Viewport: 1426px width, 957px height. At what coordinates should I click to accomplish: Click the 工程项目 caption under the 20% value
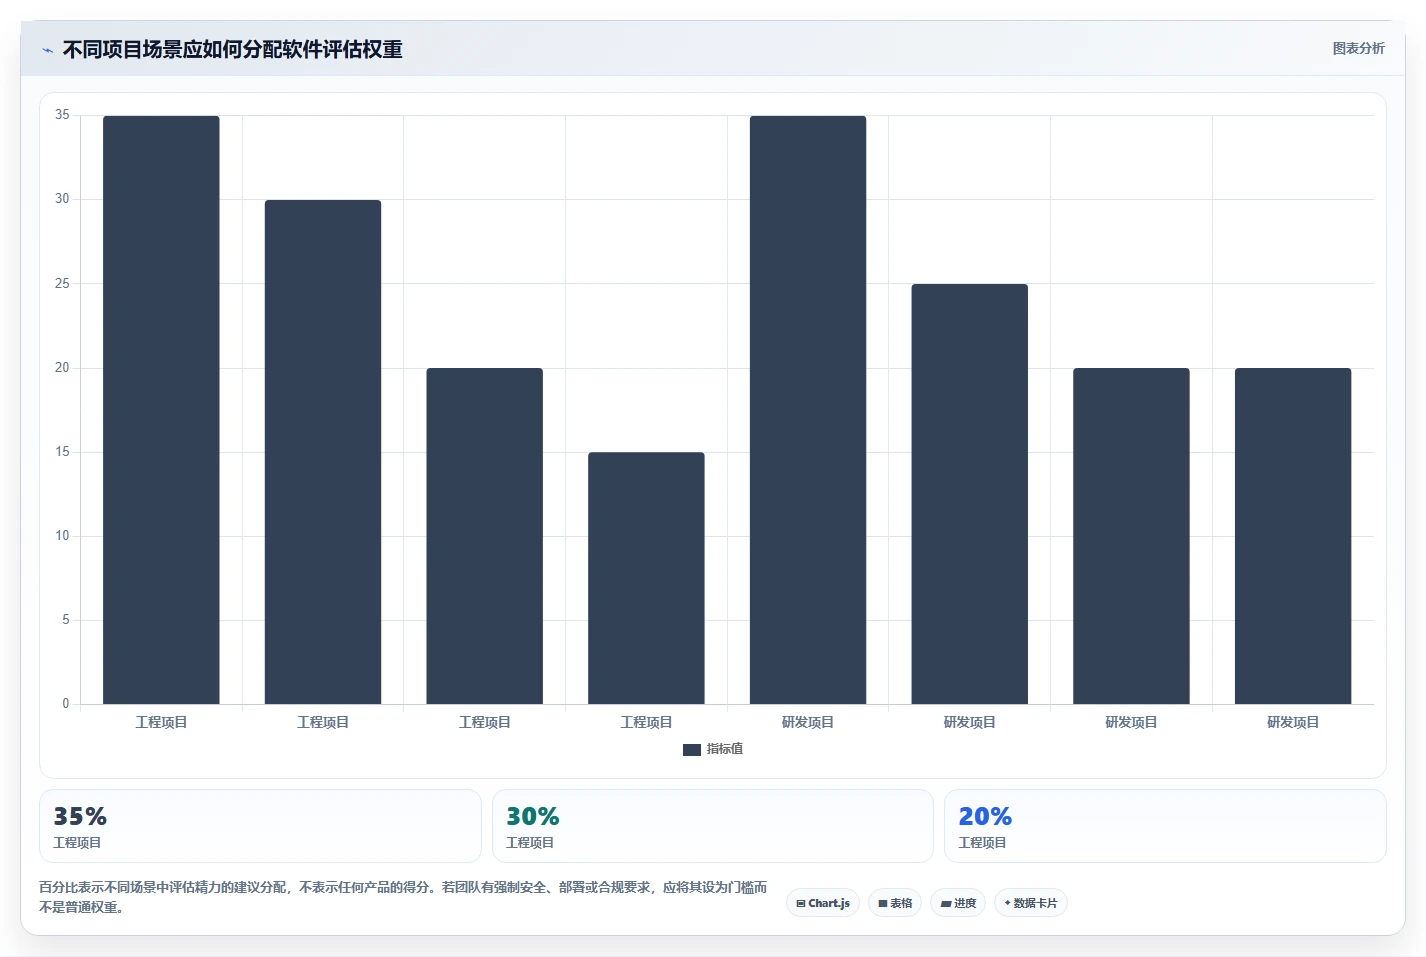[982, 843]
